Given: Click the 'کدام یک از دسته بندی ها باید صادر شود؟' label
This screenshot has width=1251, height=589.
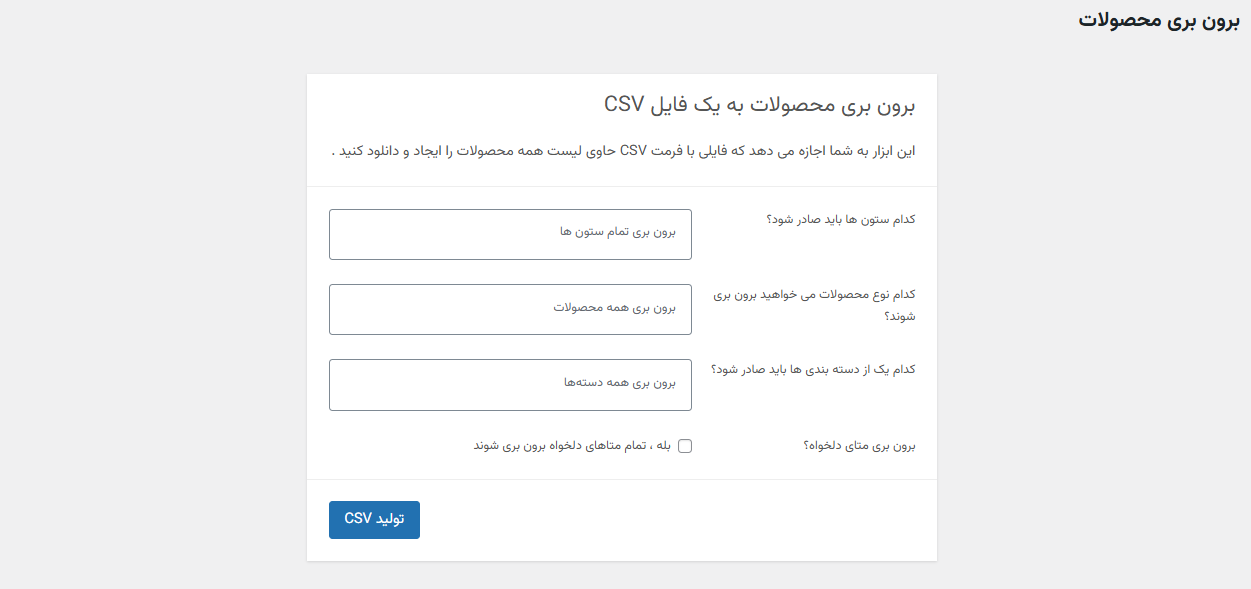Looking at the screenshot, I should tap(813, 369).
